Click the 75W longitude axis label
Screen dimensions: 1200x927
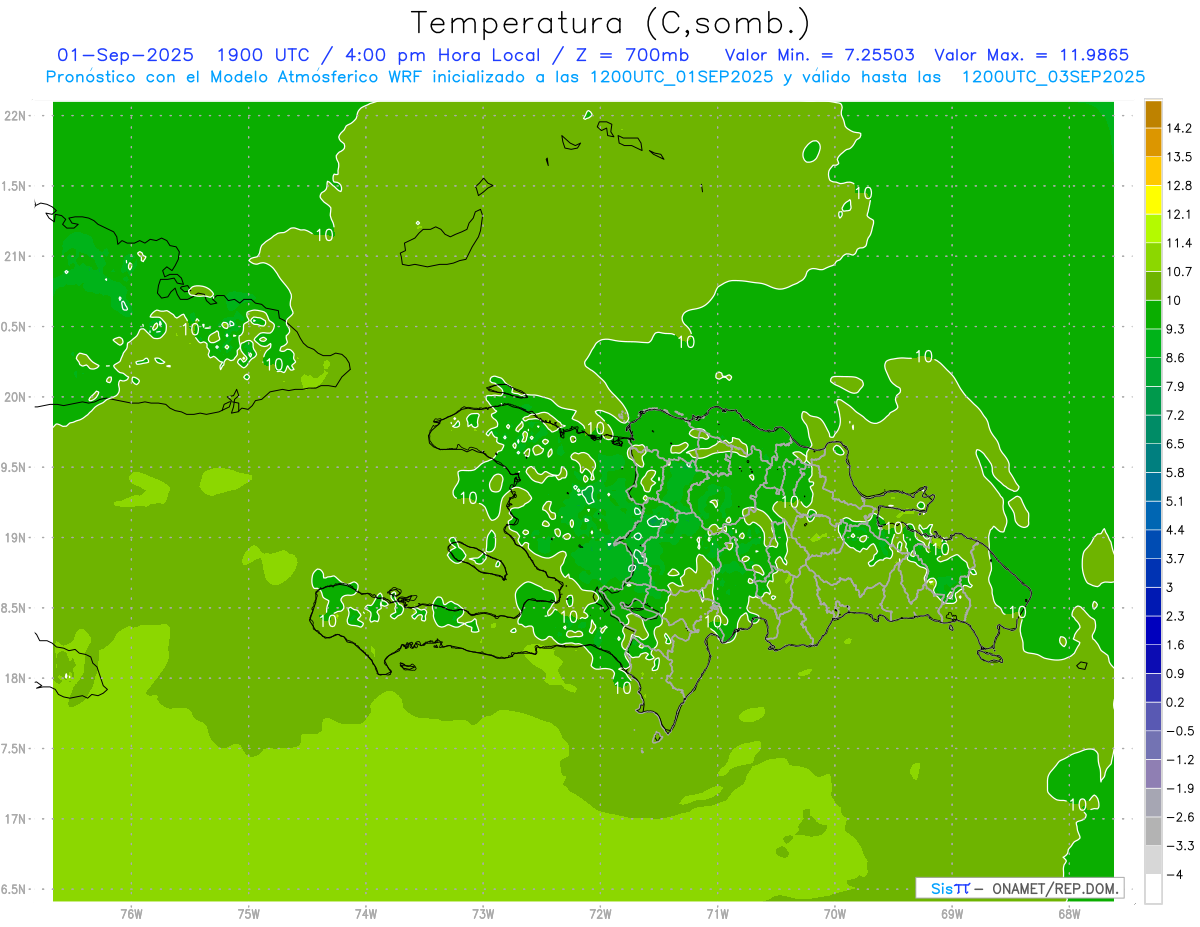pyautogui.click(x=249, y=914)
